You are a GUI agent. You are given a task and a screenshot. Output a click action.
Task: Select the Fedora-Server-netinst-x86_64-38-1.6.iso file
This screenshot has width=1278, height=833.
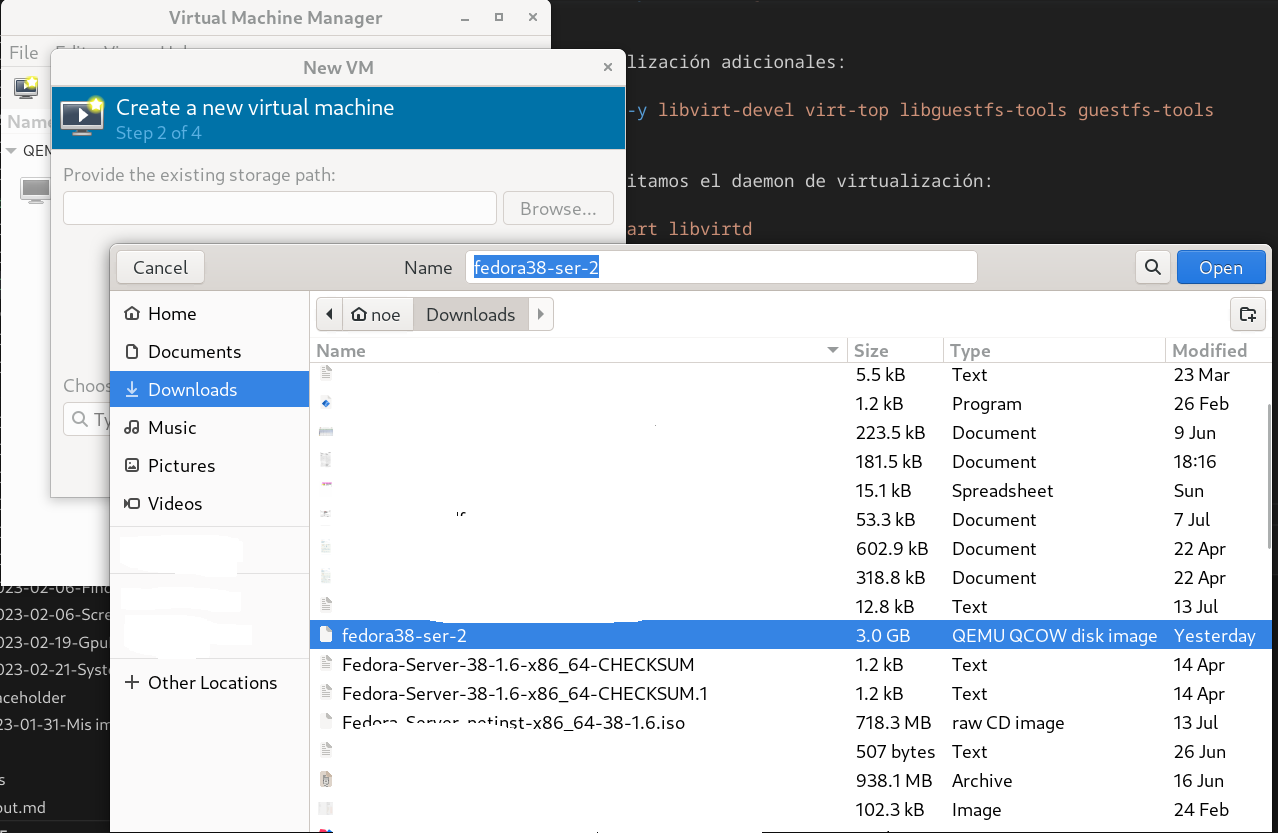[790, 722]
